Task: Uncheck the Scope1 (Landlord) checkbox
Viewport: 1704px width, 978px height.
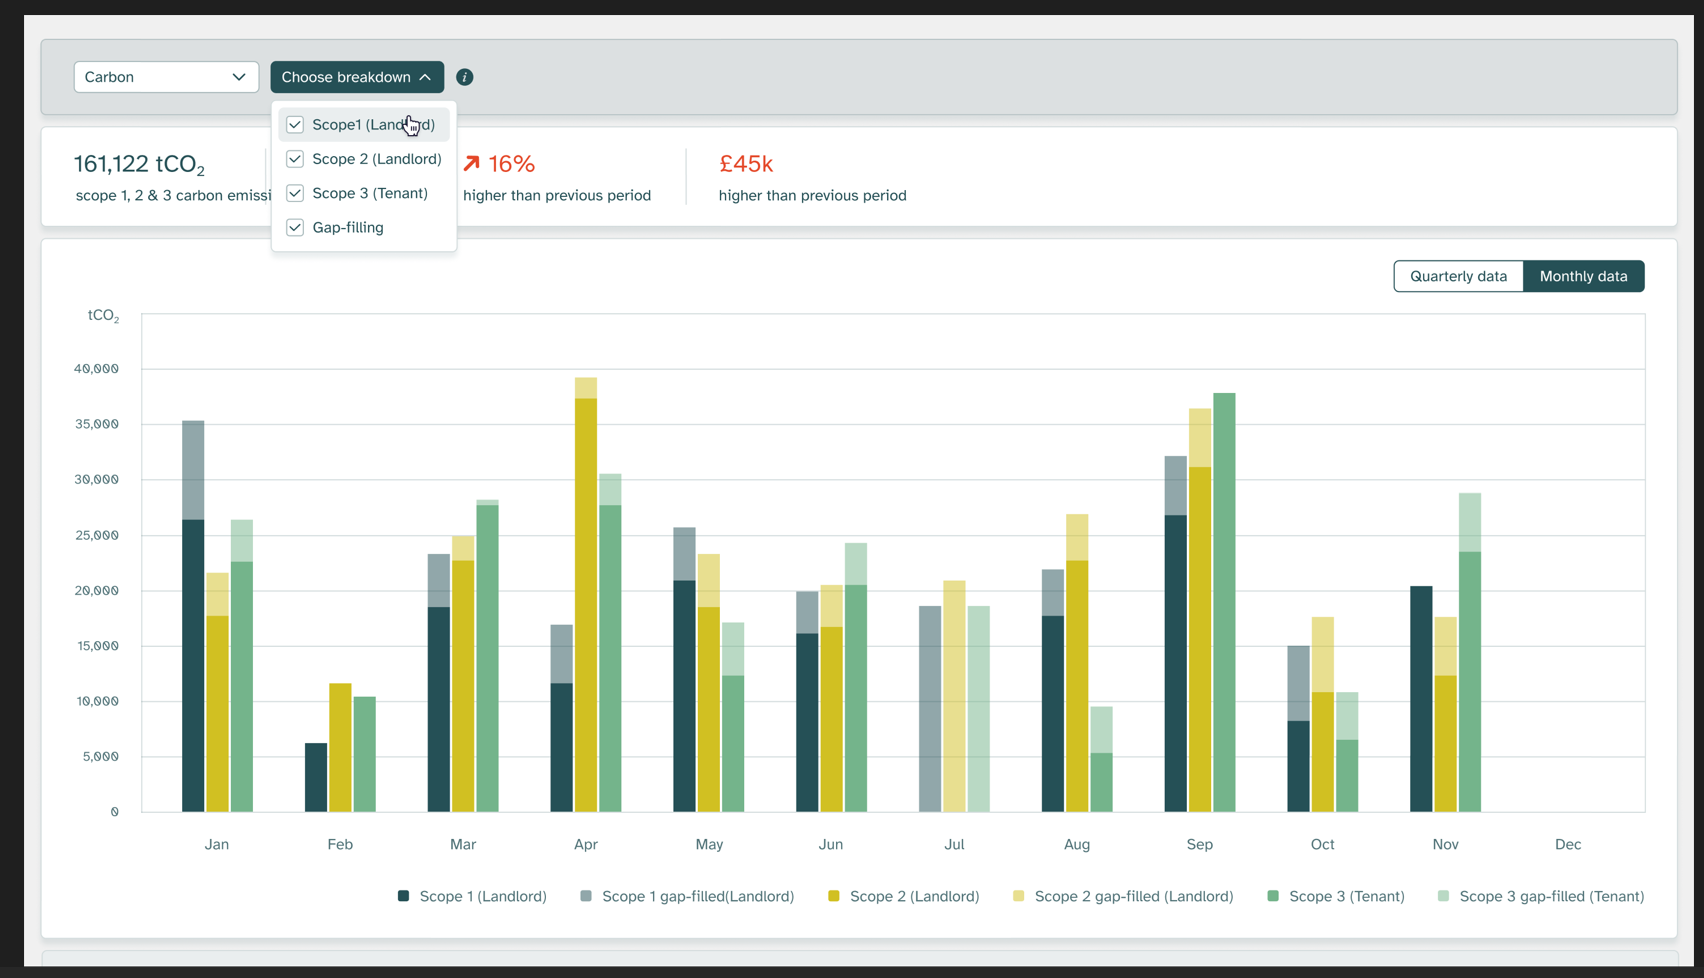Action: coord(295,125)
